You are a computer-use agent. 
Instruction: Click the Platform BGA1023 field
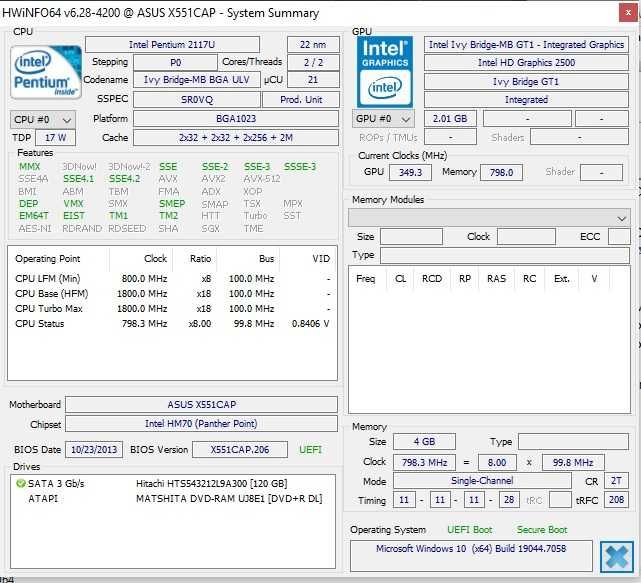tap(236, 119)
